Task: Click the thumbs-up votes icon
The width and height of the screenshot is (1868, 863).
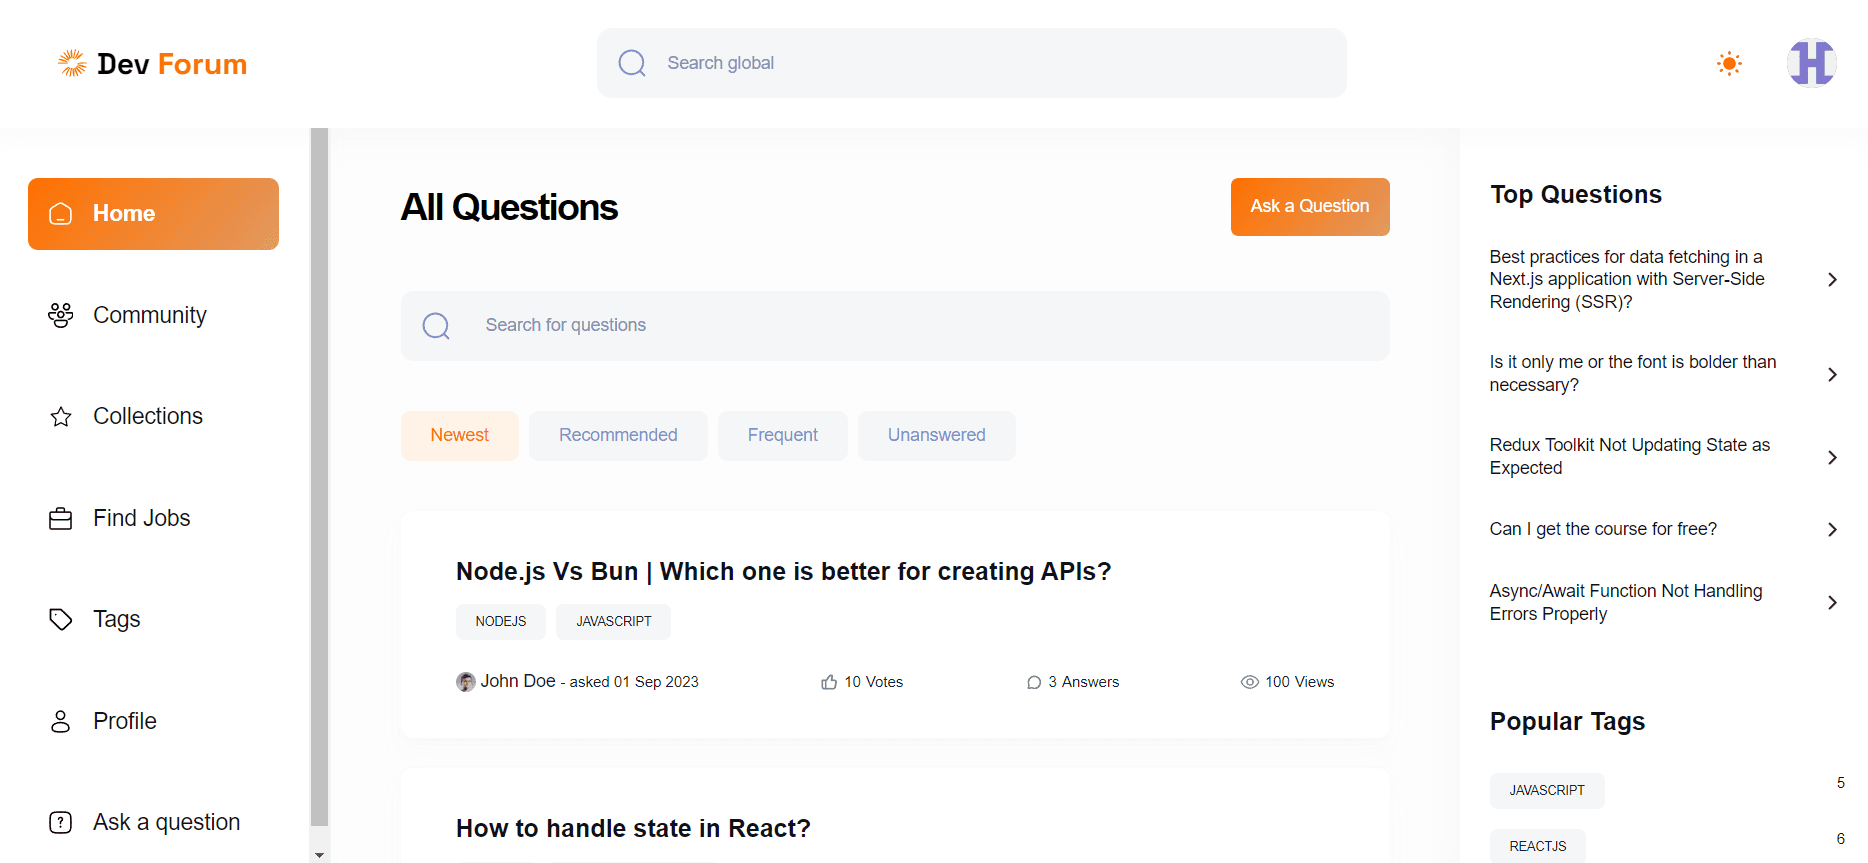Action: (829, 682)
